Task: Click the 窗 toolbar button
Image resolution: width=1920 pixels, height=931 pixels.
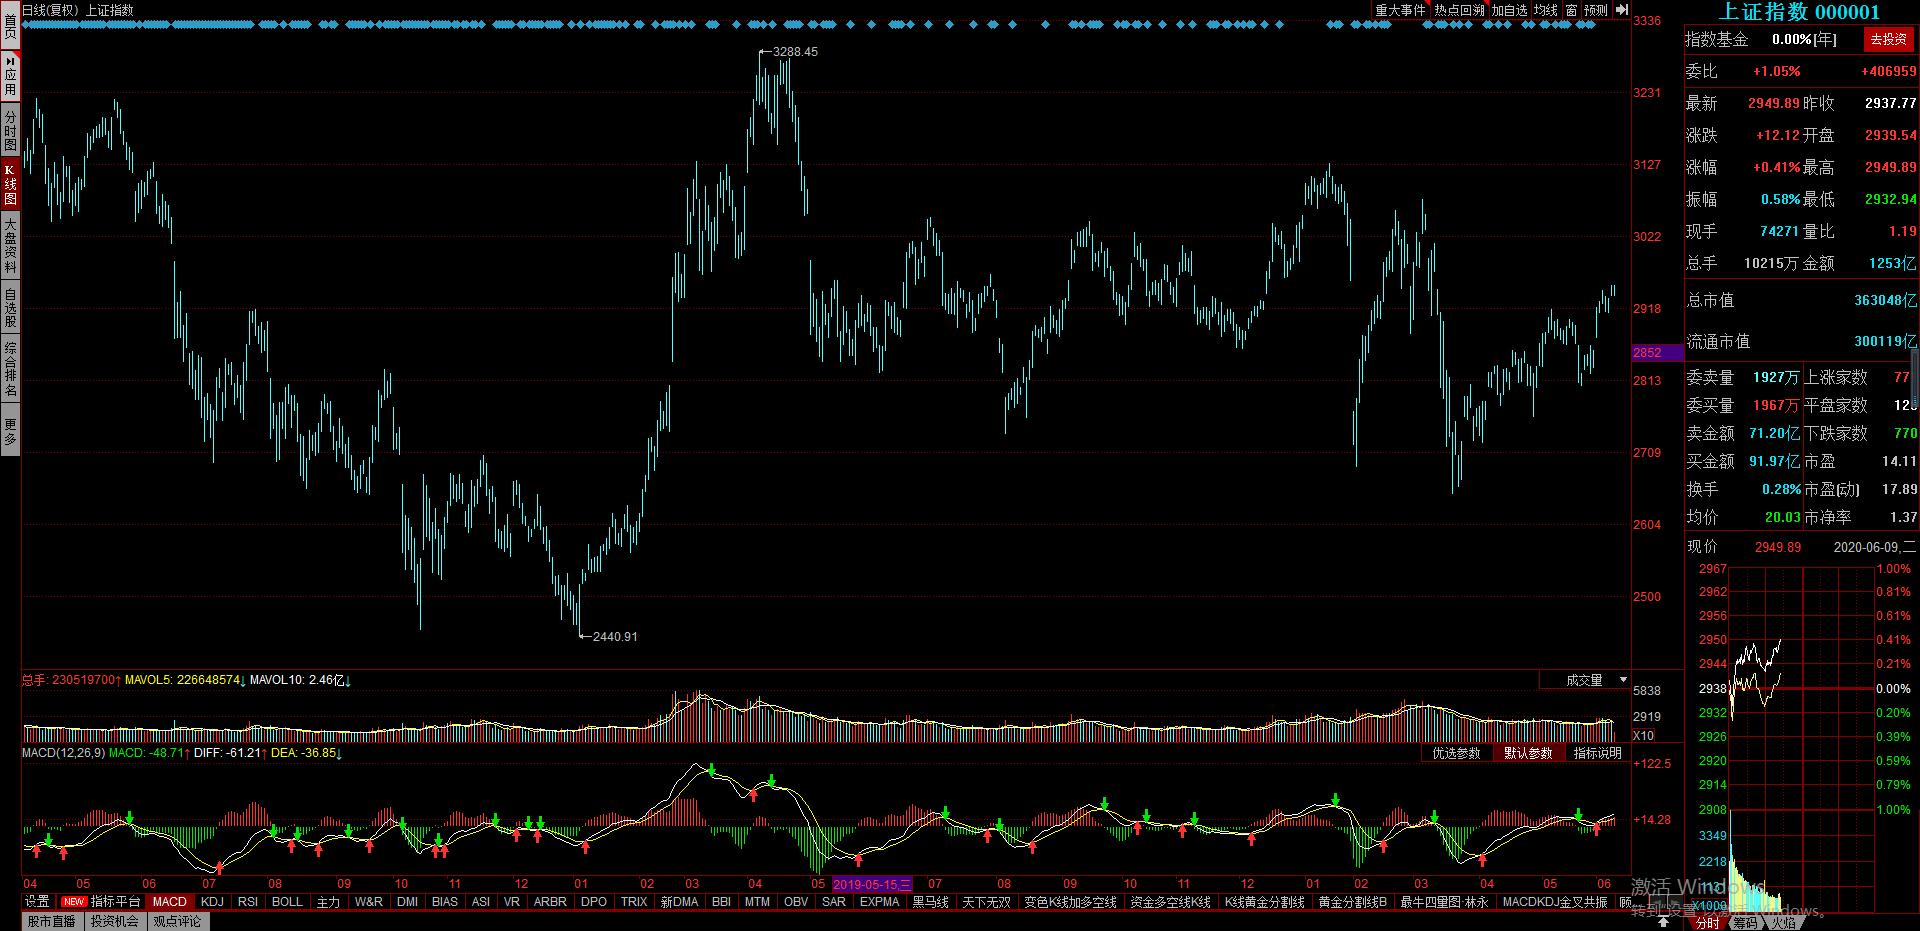Action: 1571,10
